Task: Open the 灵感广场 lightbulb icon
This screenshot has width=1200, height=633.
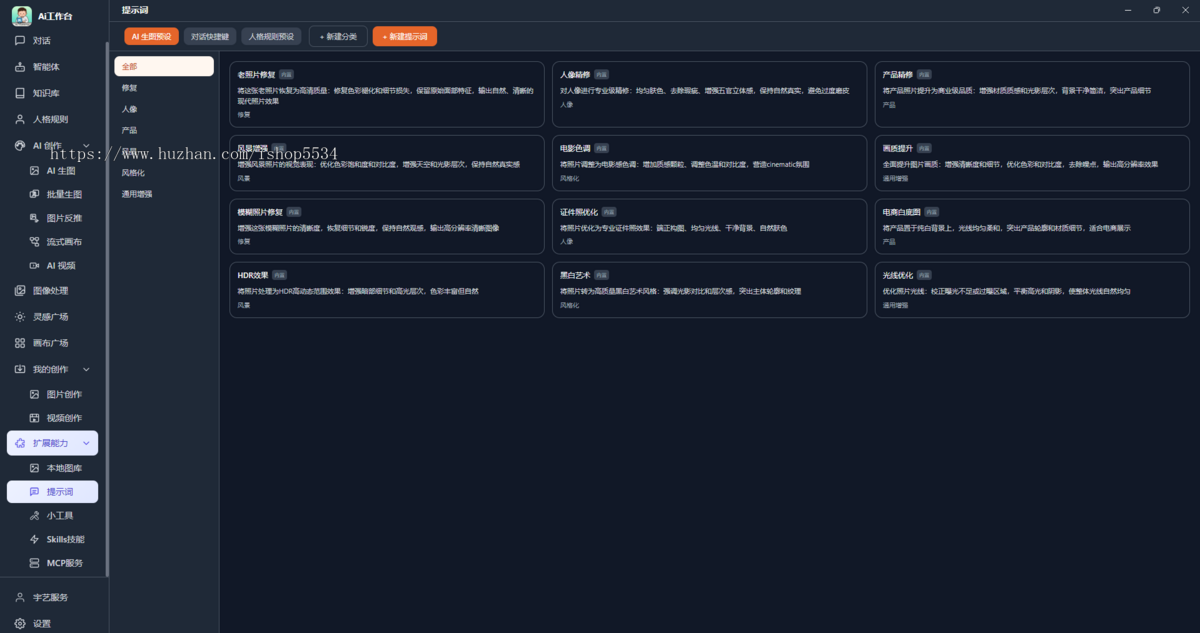Action: click(x=20, y=317)
